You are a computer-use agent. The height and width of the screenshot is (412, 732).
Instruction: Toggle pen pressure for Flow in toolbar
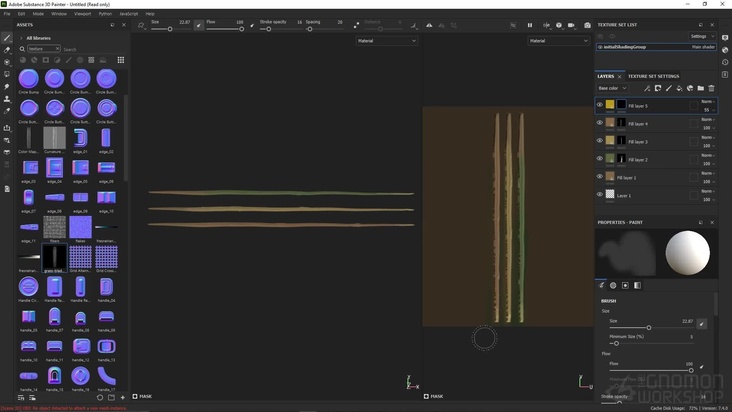[252, 25]
